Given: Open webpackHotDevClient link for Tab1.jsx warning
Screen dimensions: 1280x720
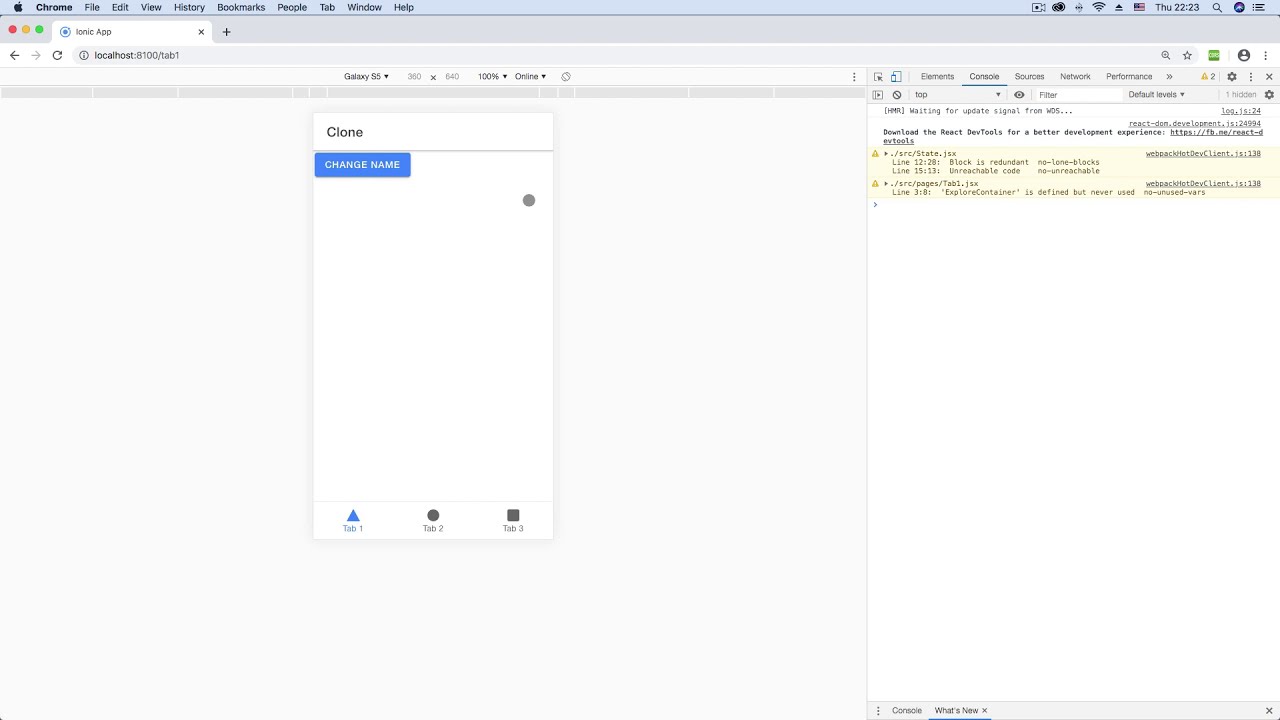Looking at the screenshot, I should [x=1203, y=184].
